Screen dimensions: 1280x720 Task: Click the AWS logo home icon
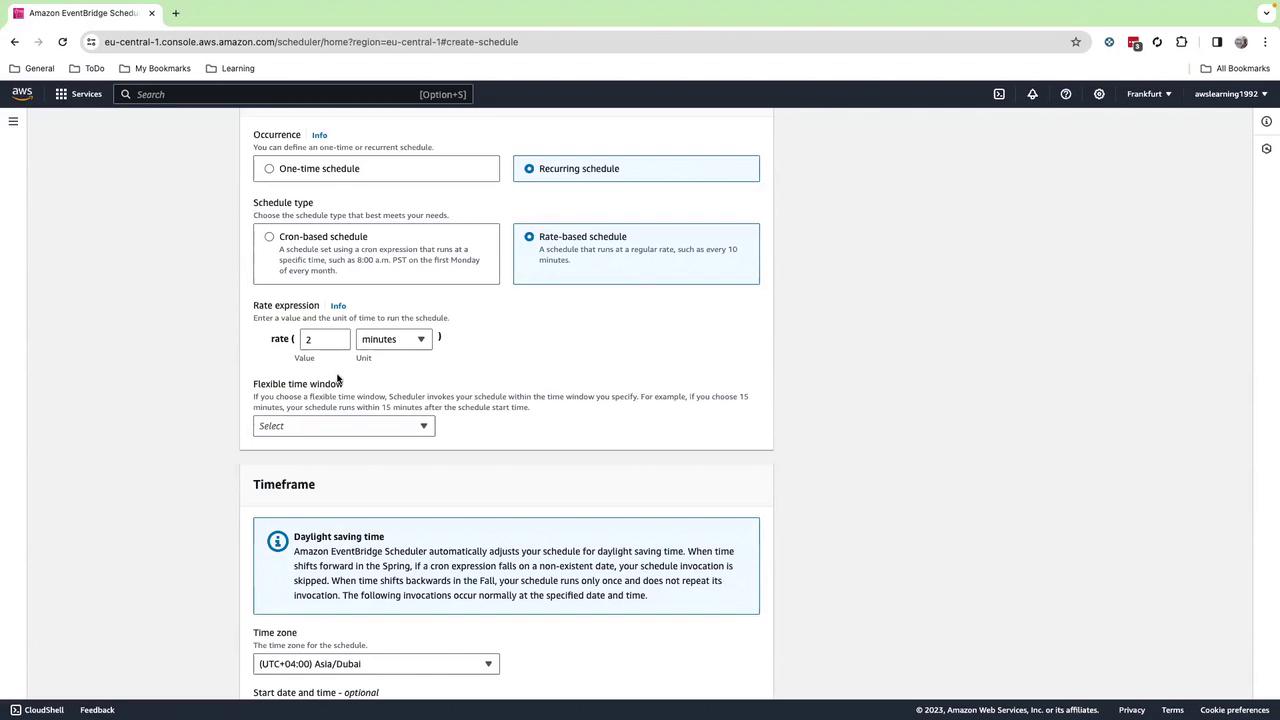click(x=22, y=94)
